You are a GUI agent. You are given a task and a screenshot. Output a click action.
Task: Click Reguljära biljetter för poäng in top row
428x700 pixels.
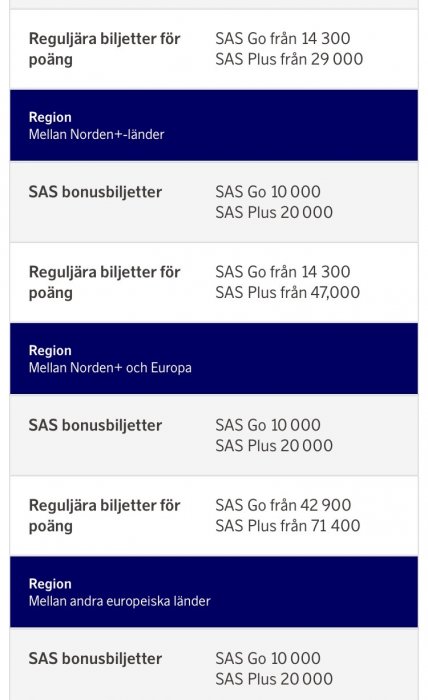pyautogui.click(x=104, y=49)
